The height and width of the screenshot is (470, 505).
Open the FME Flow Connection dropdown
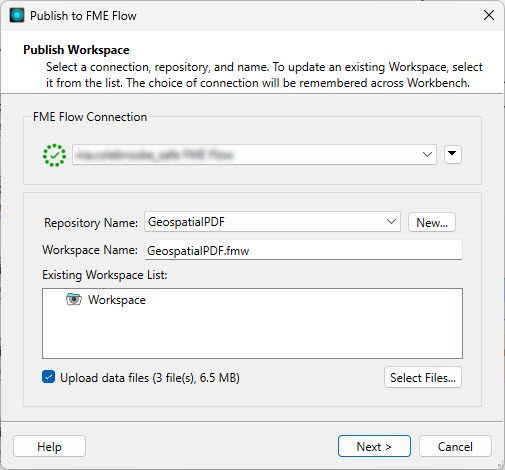[x=254, y=154]
